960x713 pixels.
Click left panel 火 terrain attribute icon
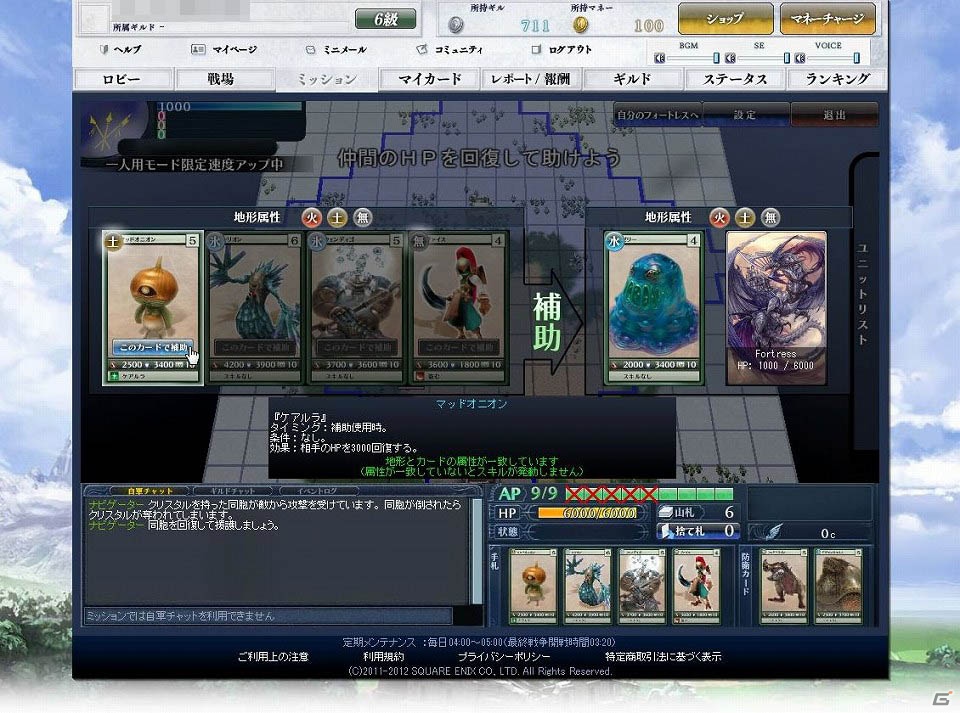coord(312,217)
